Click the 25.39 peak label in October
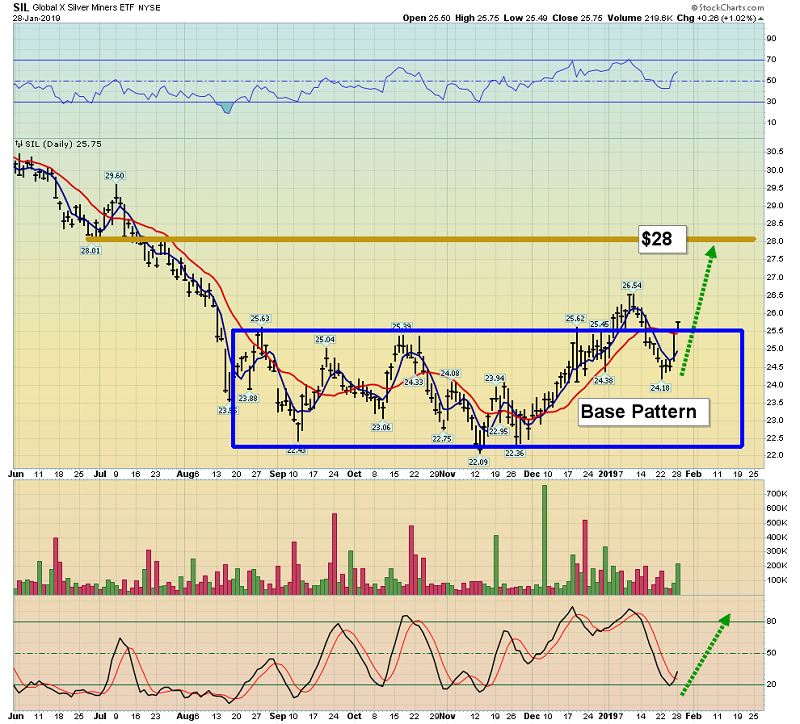The width and height of the screenshot is (800, 724). [402, 326]
